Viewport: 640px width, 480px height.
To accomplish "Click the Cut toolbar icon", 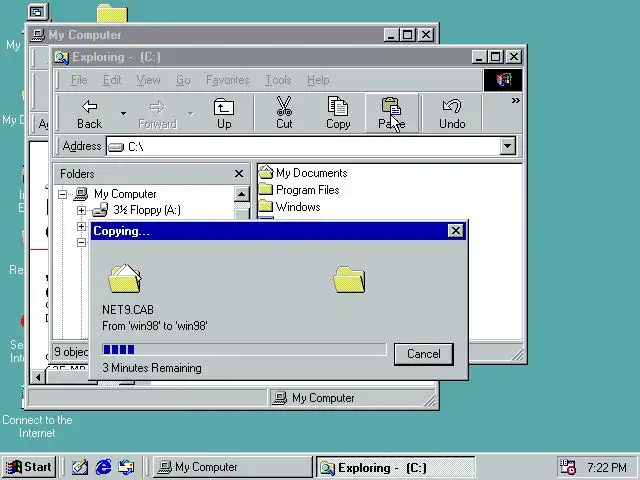I will pos(284,113).
